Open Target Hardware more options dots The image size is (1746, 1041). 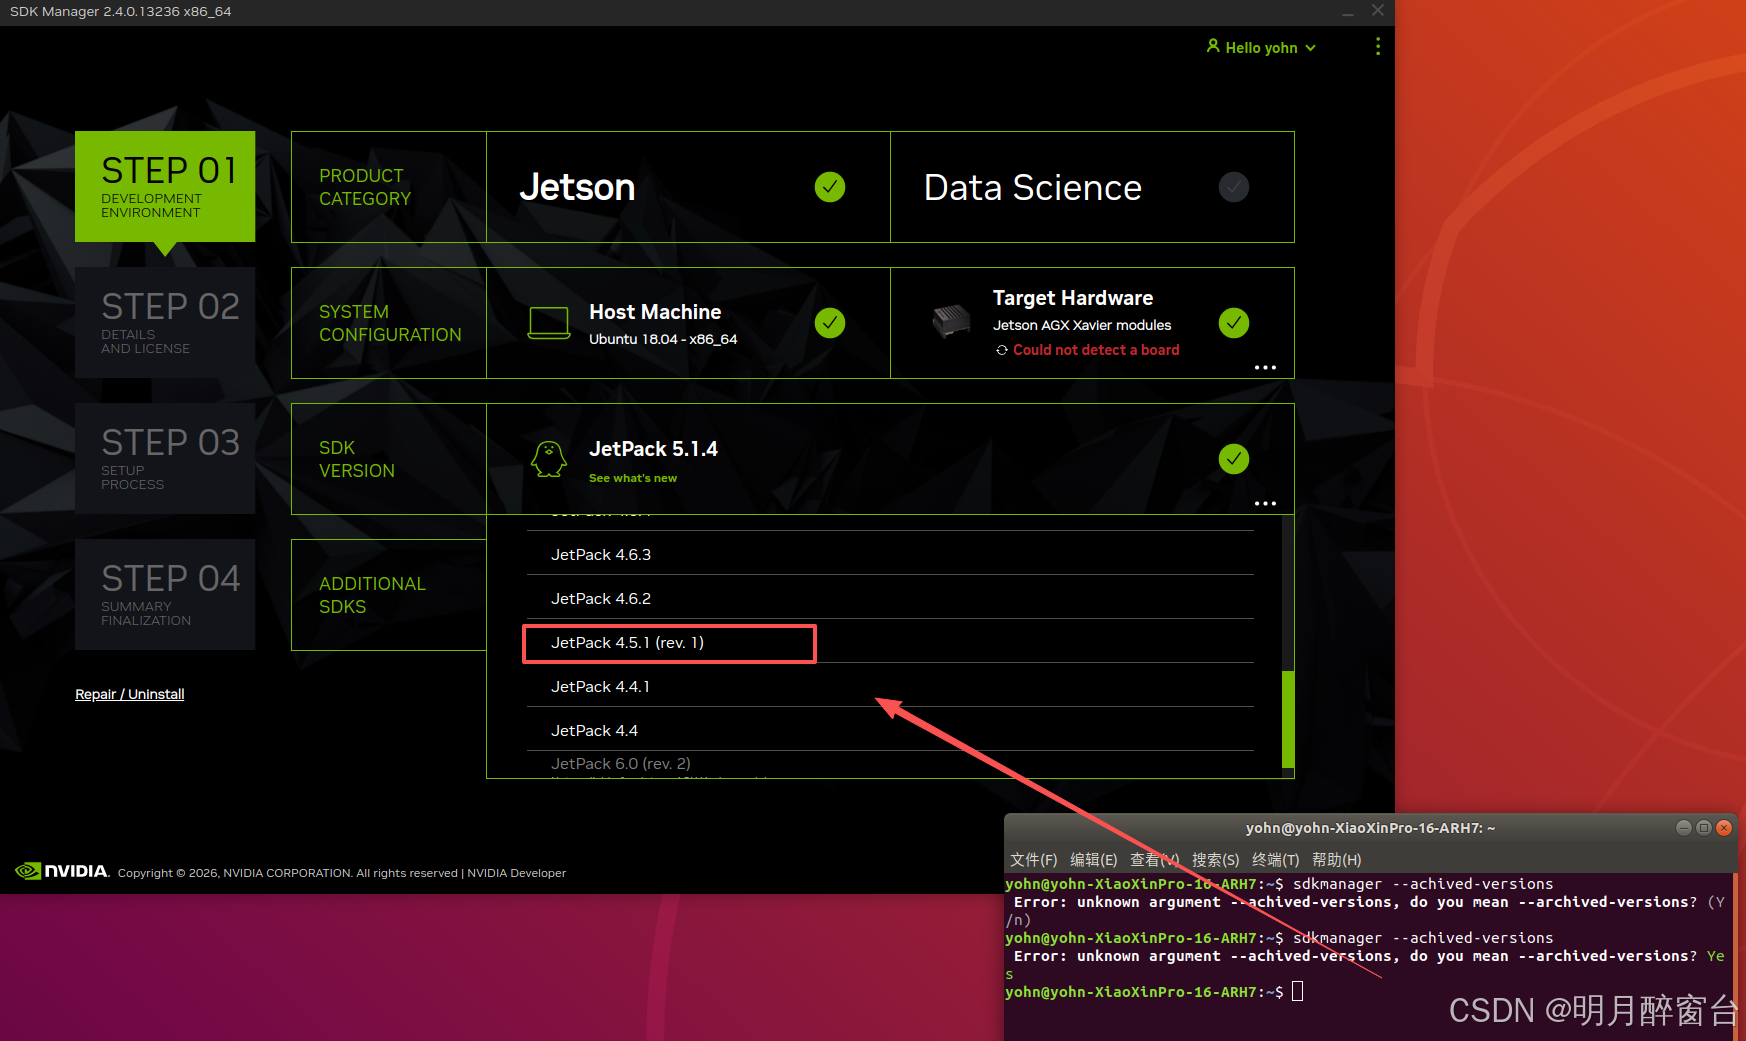(x=1265, y=367)
